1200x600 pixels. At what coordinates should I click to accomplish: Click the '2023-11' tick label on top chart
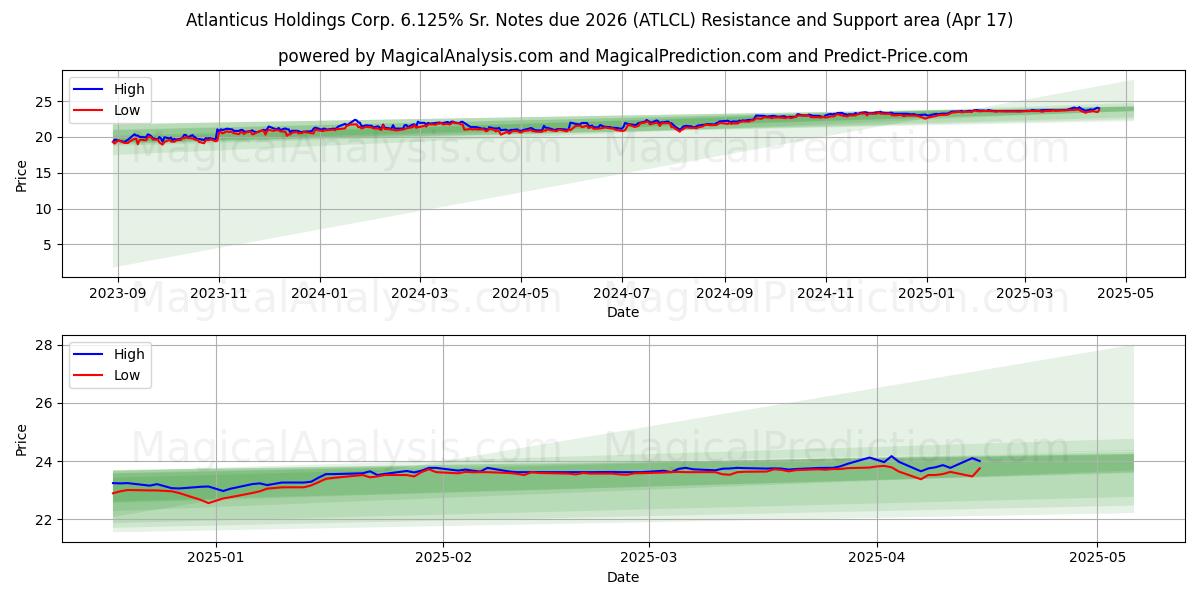coord(219,294)
